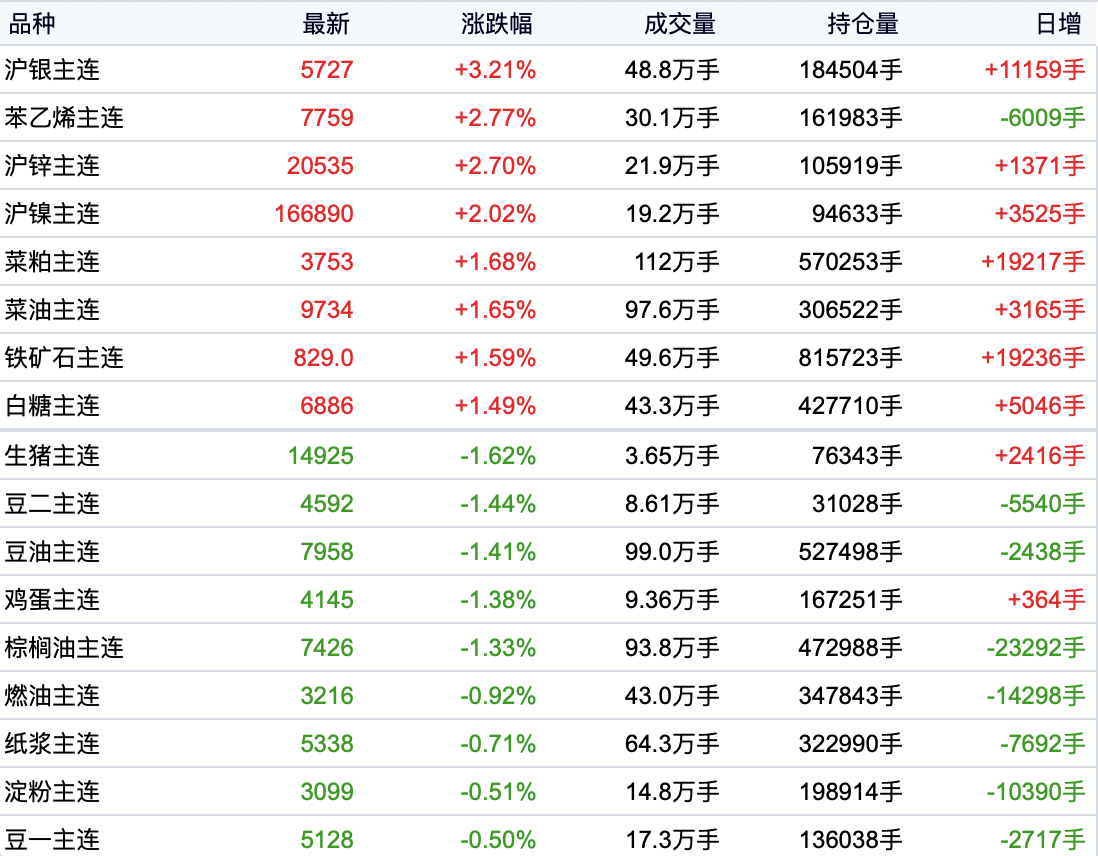Screen dimensions: 1098x856
Task: Open the 沪锌主连 contract
Action: 53,166
